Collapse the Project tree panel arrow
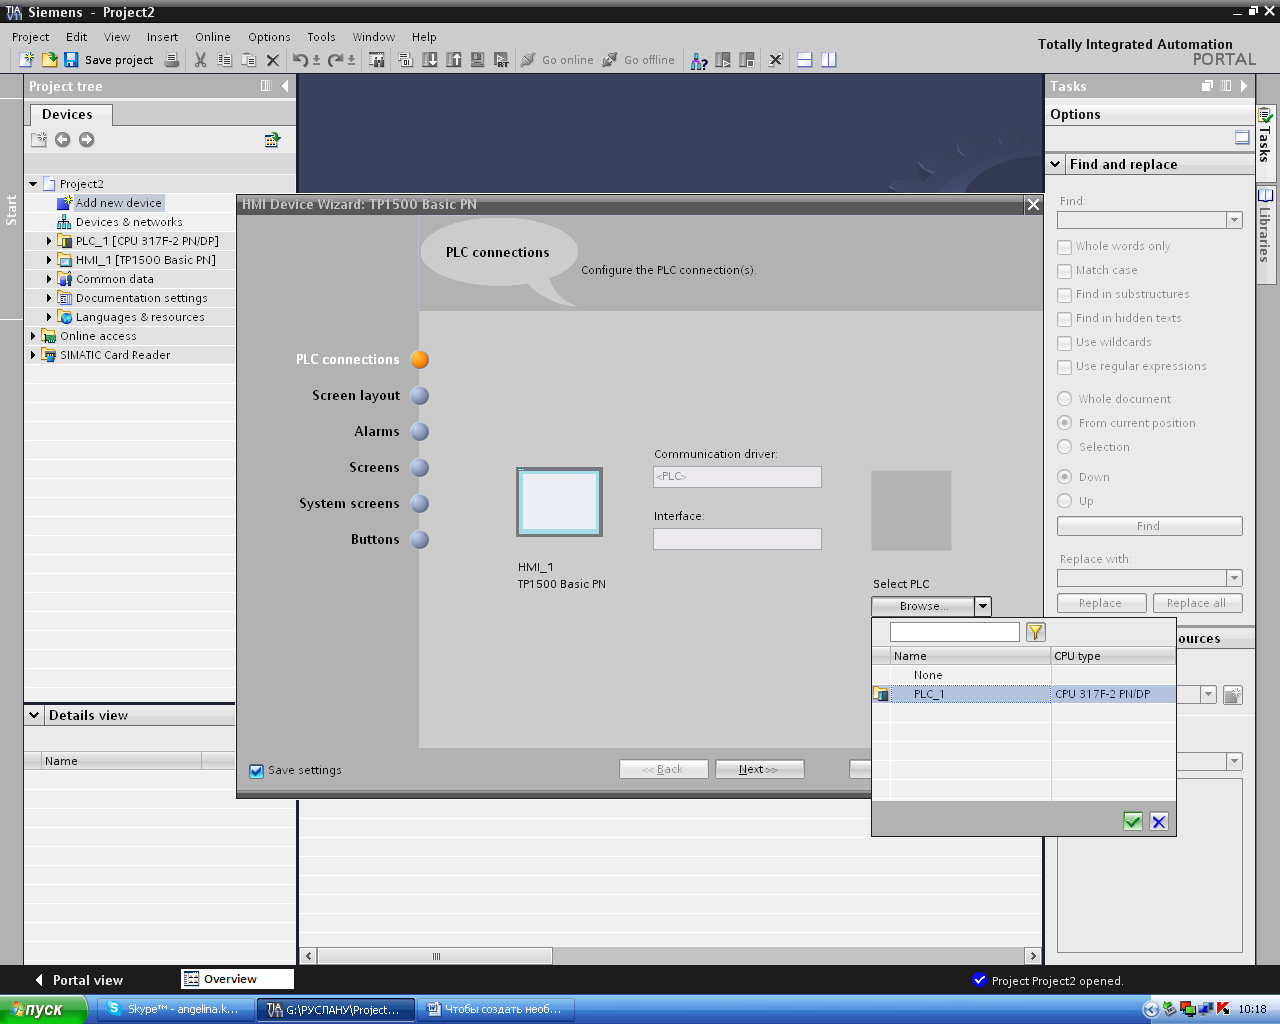1280x1024 pixels. pyautogui.click(x=285, y=86)
